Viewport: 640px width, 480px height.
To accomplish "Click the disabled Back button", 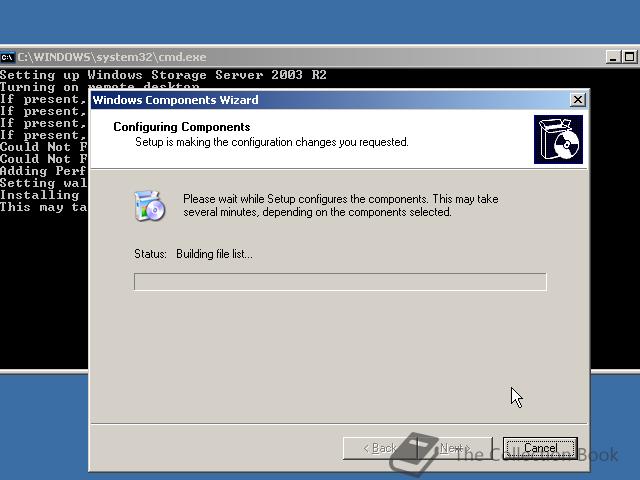I will [x=380, y=448].
